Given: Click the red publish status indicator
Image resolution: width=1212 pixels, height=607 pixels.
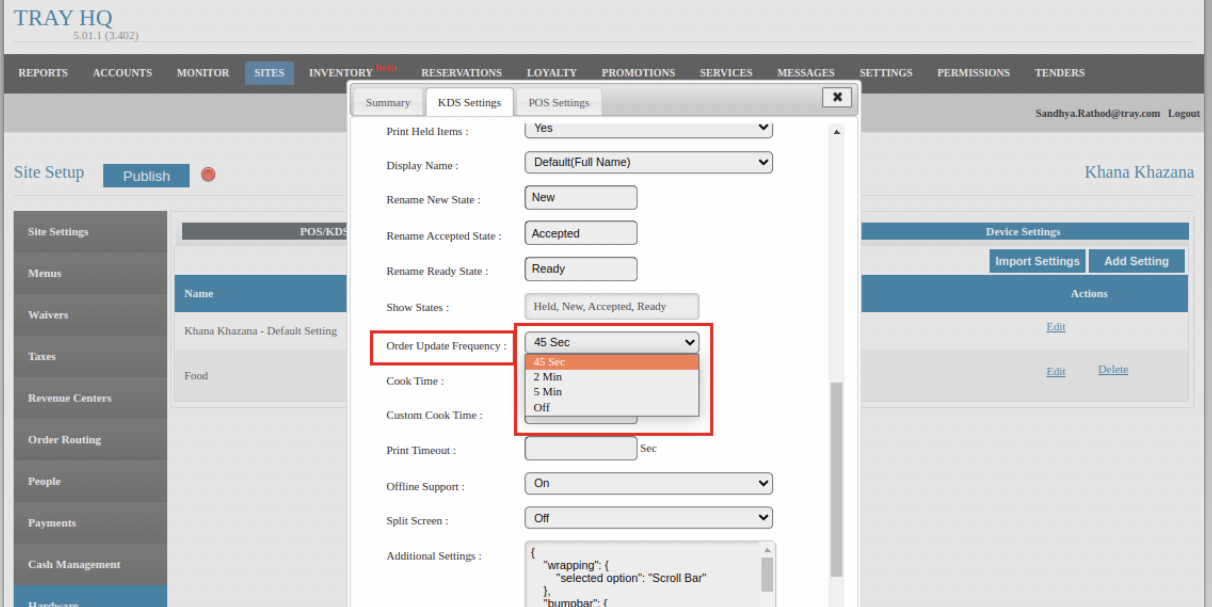Looking at the screenshot, I should [x=208, y=174].
